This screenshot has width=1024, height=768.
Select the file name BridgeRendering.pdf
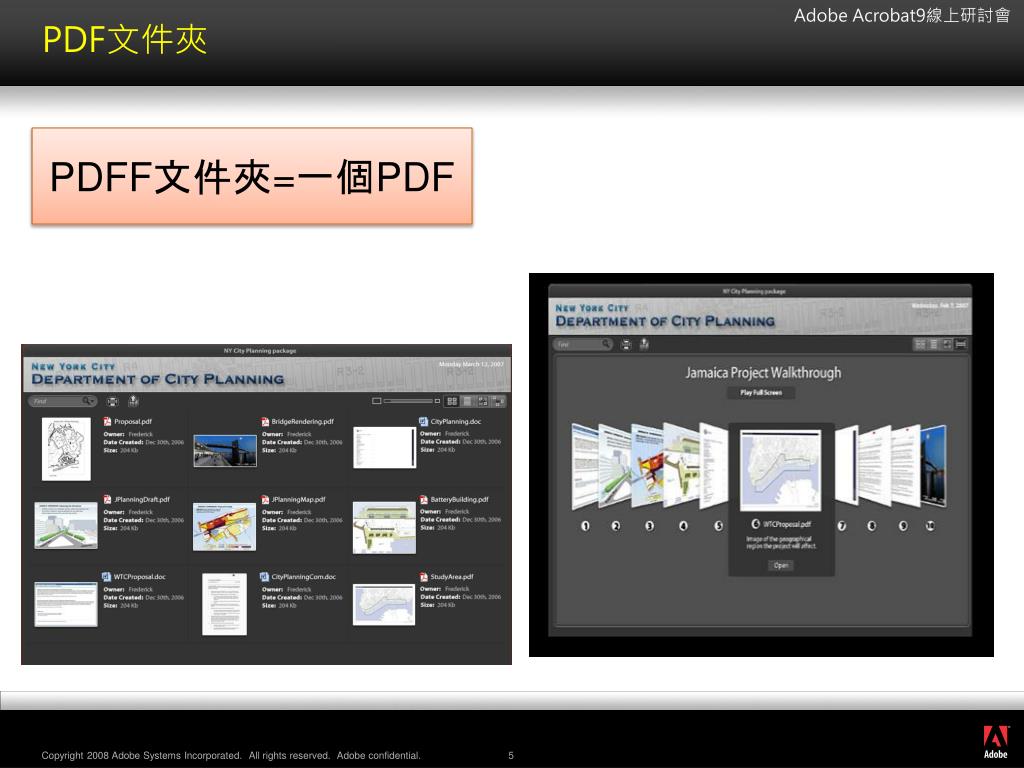pos(303,422)
